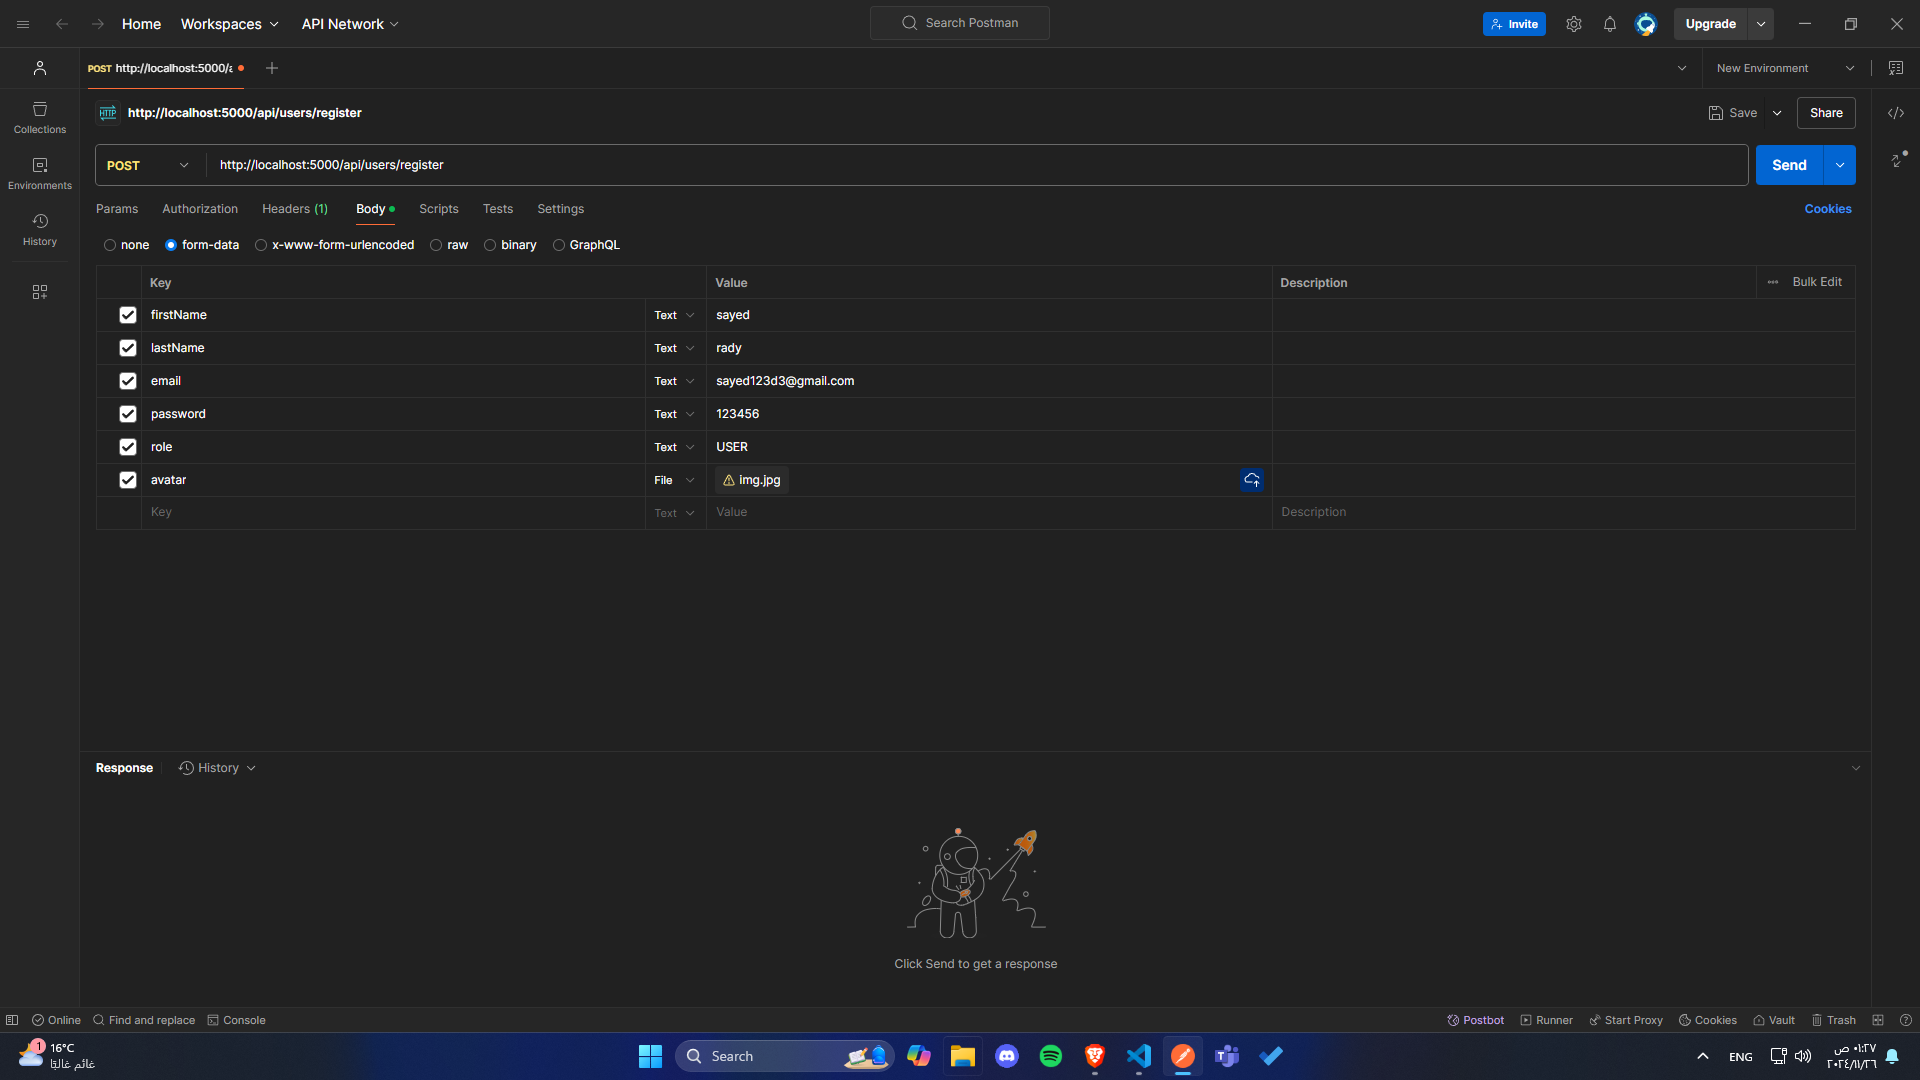
Task: Uncheck the firstName parameter checkbox
Action: tap(128, 315)
